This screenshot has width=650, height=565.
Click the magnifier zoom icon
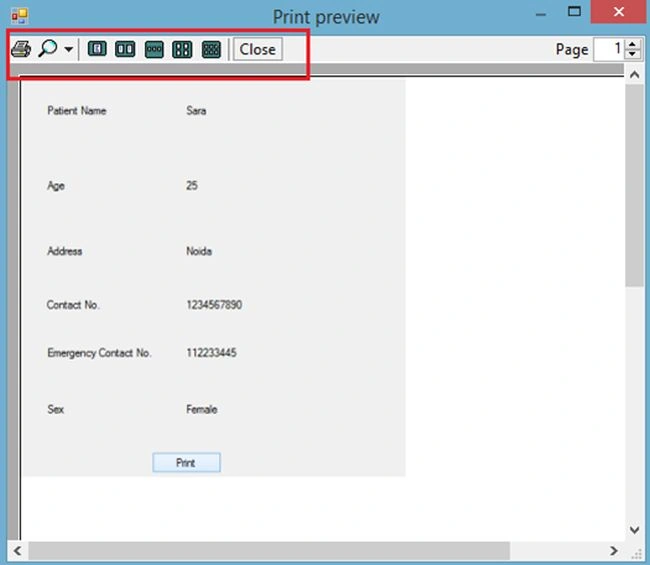pyautogui.click(x=48, y=48)
